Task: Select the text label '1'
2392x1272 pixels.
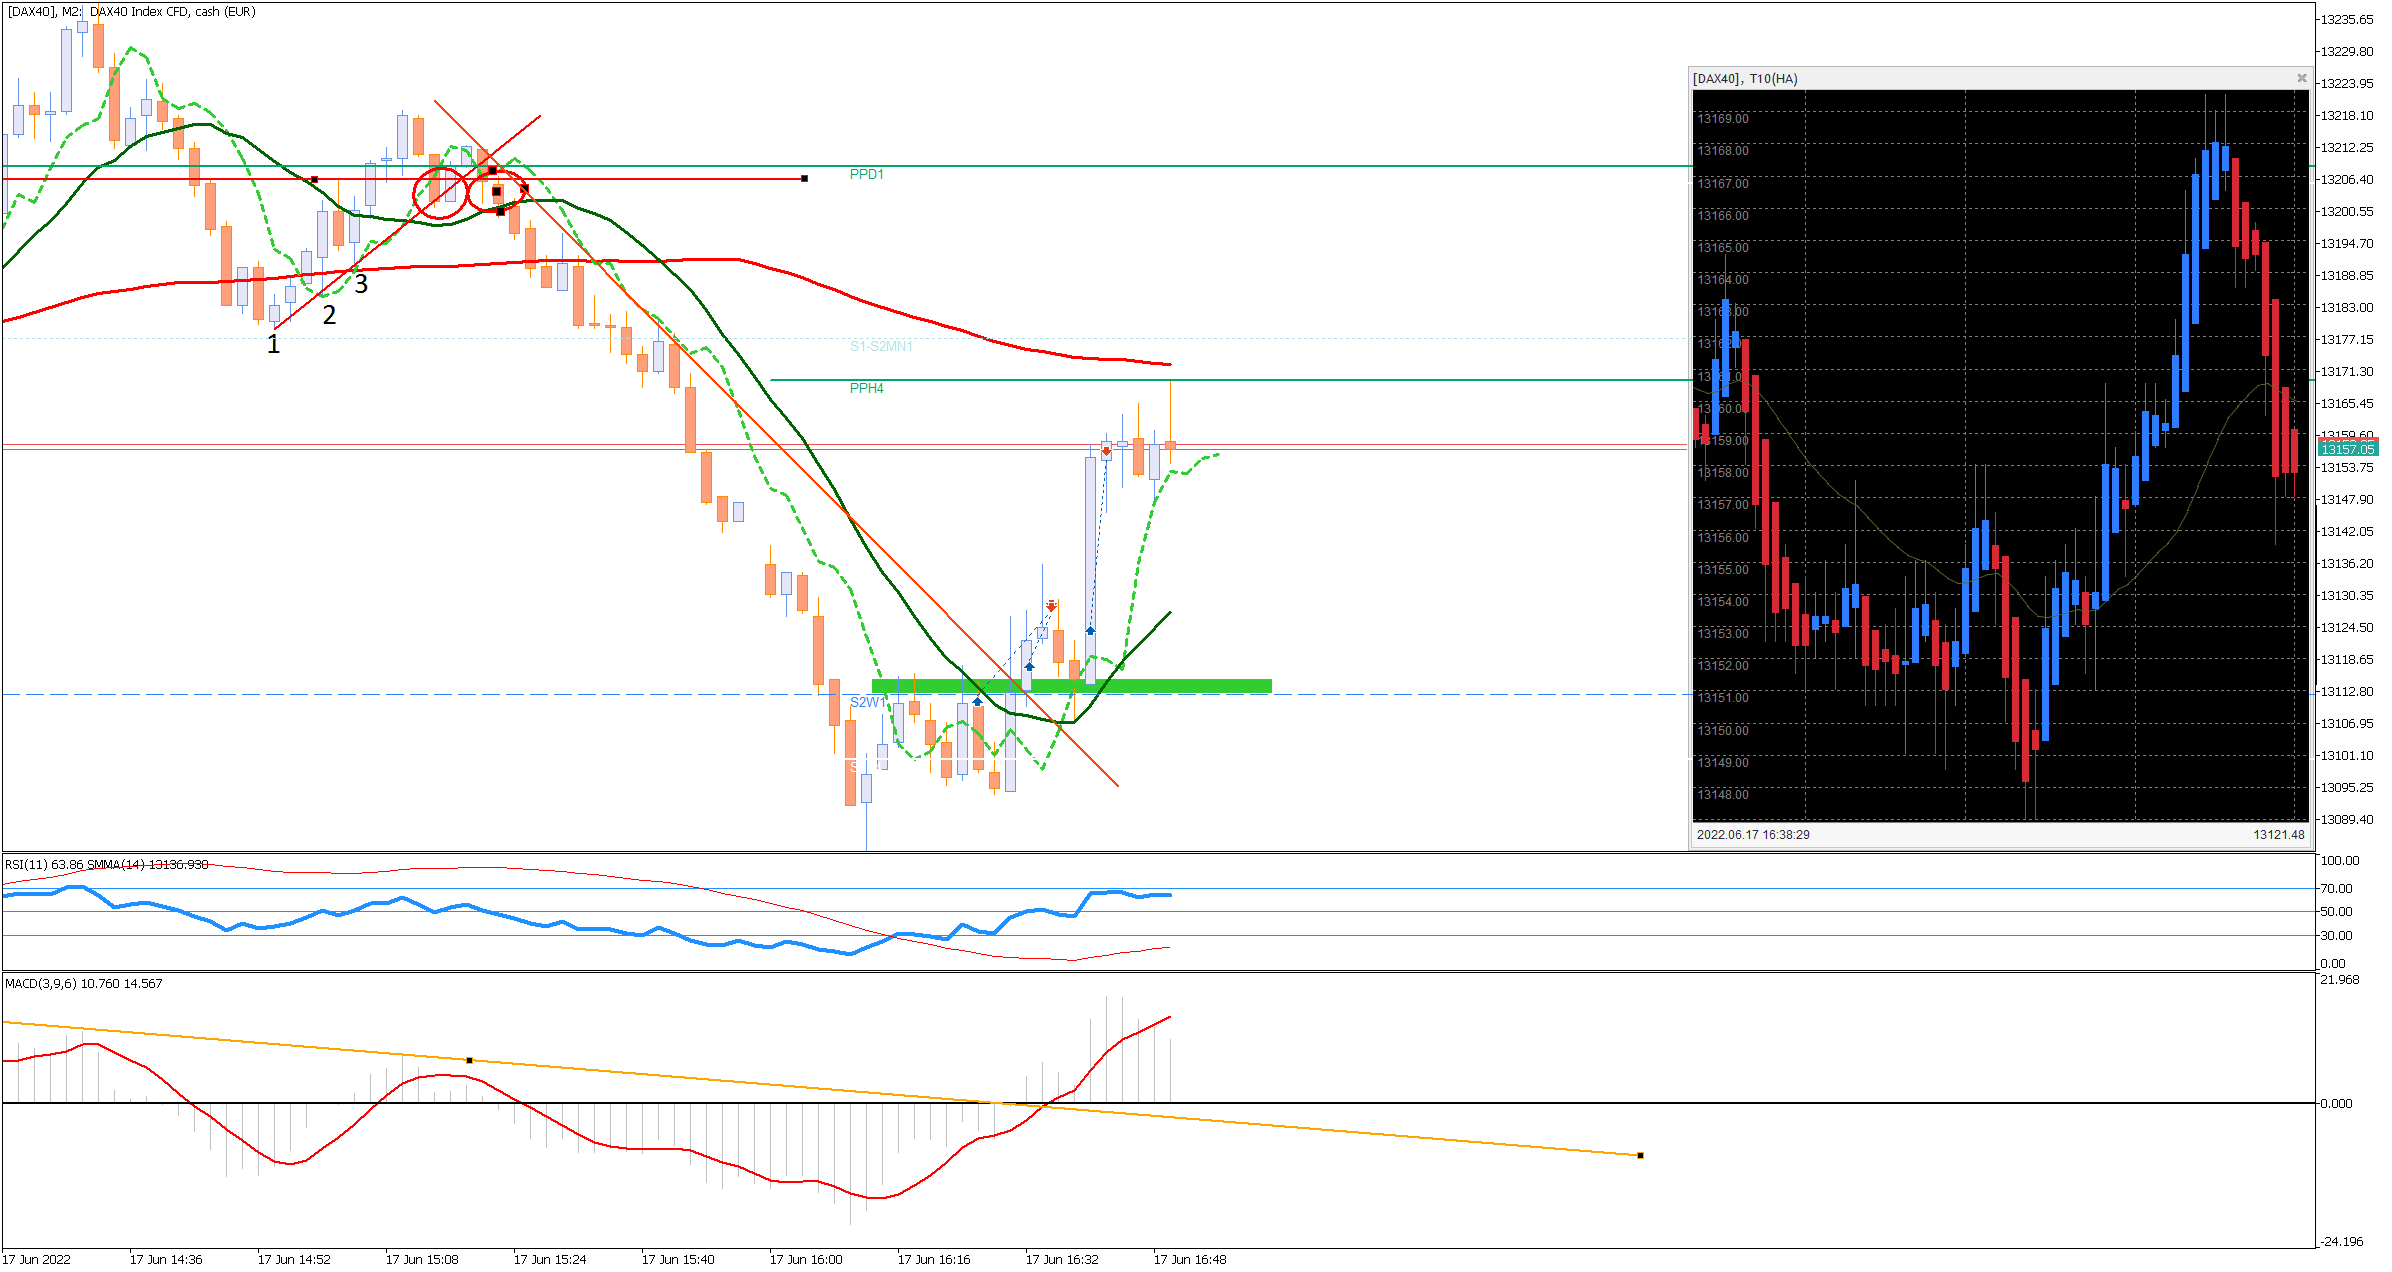Action: pos(273,345)
